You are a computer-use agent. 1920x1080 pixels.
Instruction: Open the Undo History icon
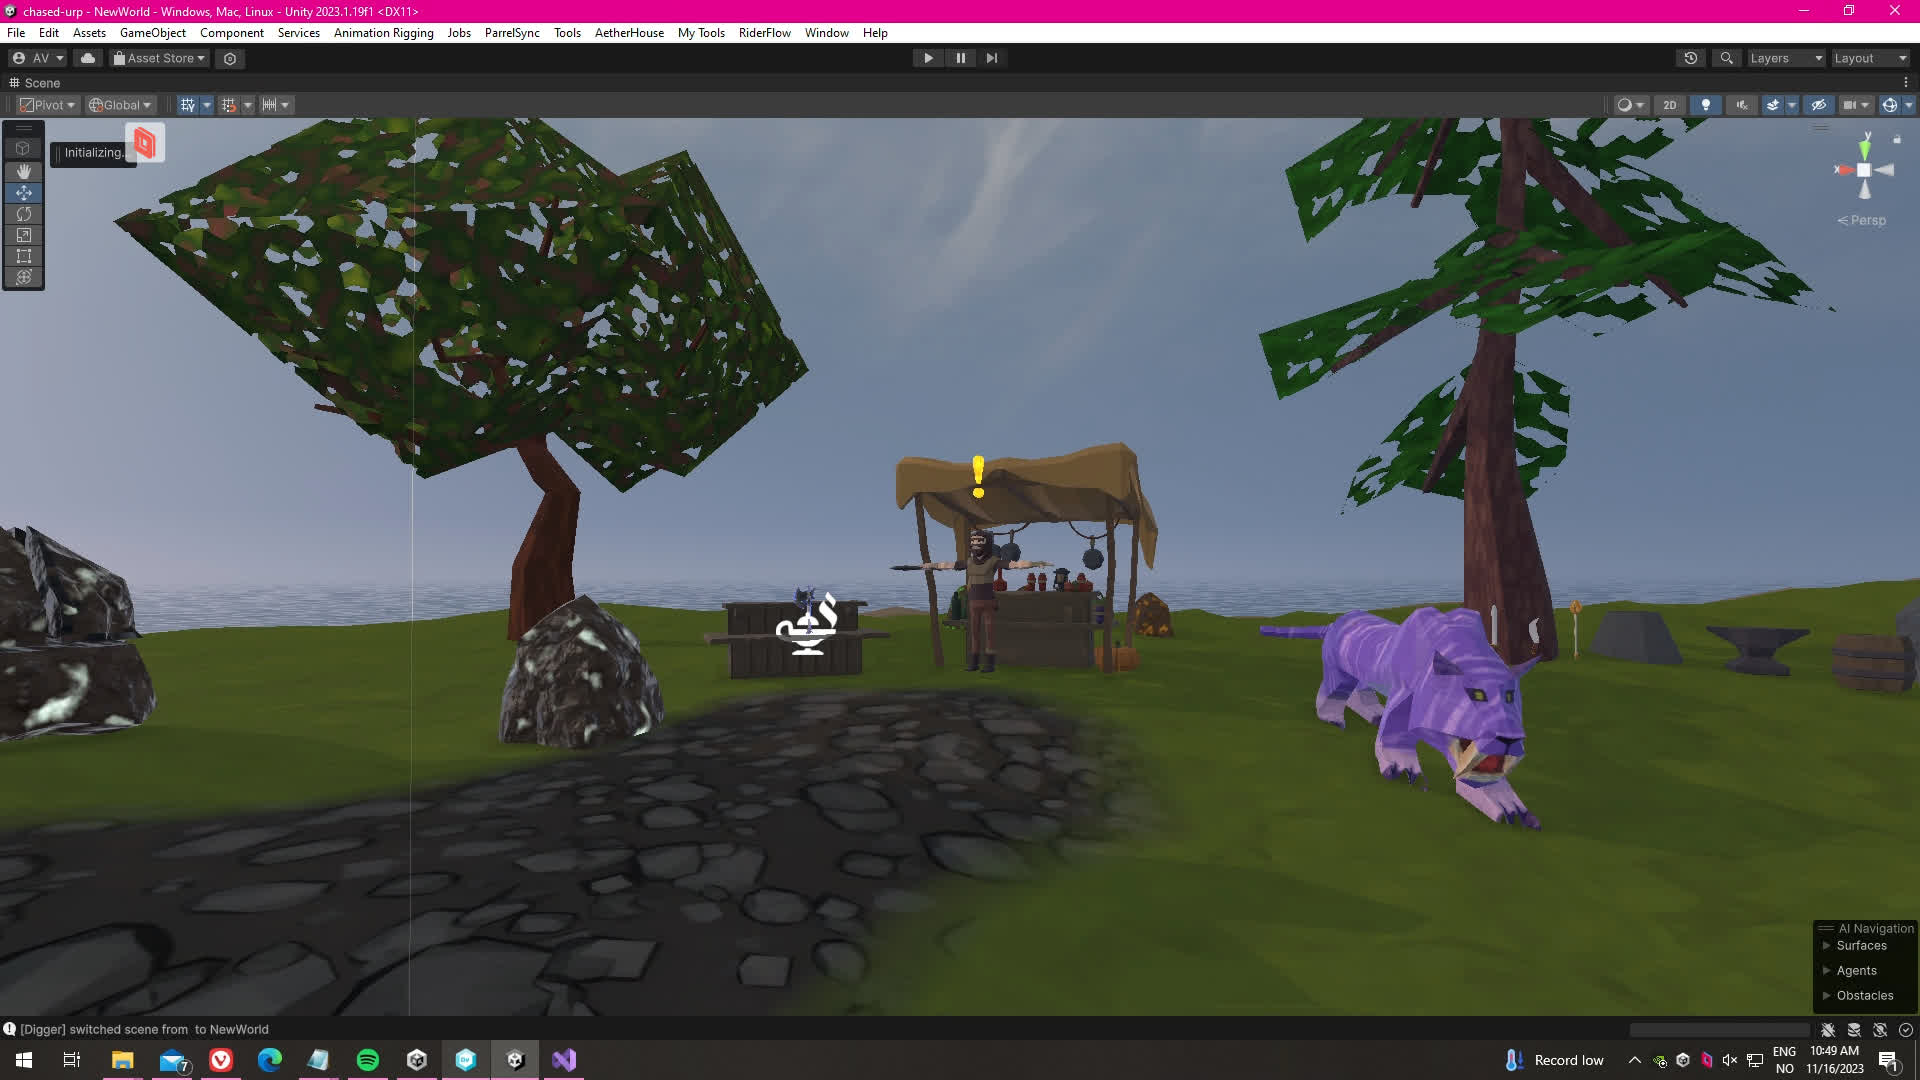click(1690, 58)
